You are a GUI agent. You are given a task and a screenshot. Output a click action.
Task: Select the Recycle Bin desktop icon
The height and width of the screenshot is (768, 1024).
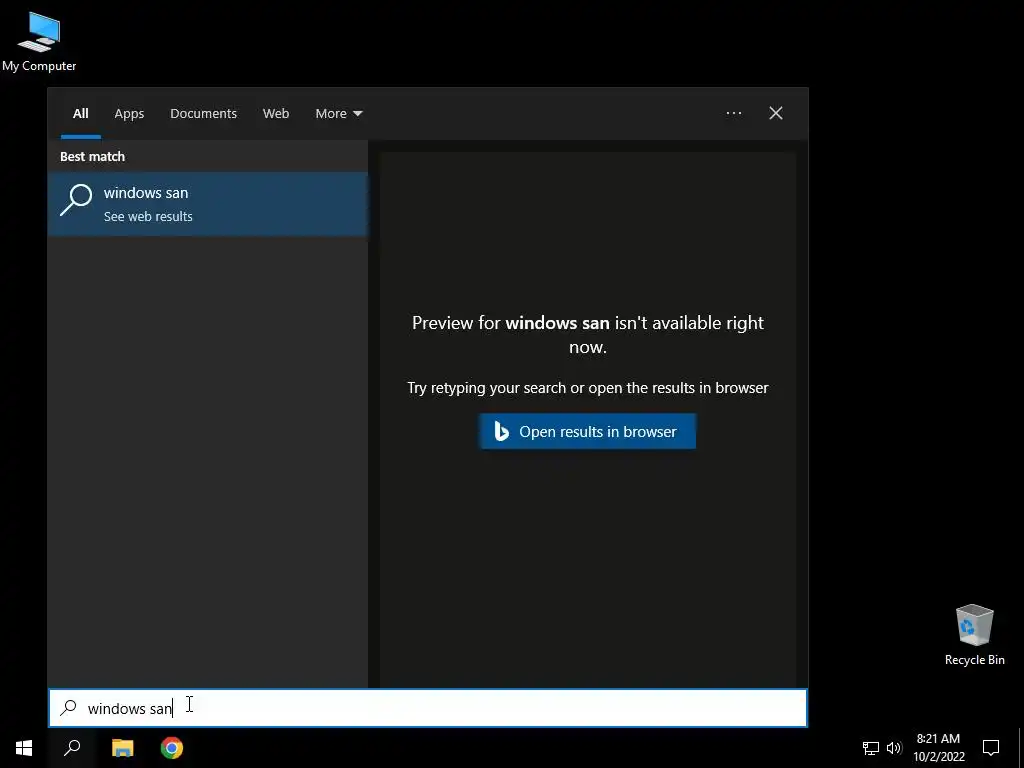tap(974, 634)
